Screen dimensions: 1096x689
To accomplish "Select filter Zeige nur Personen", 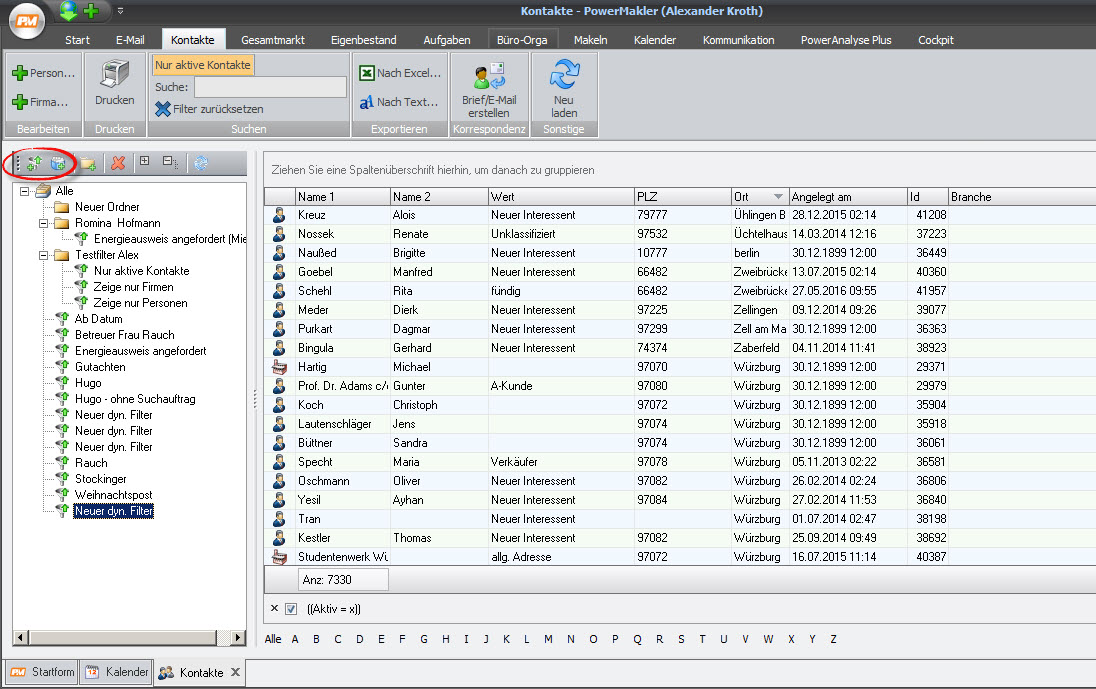I will [140, 303].
